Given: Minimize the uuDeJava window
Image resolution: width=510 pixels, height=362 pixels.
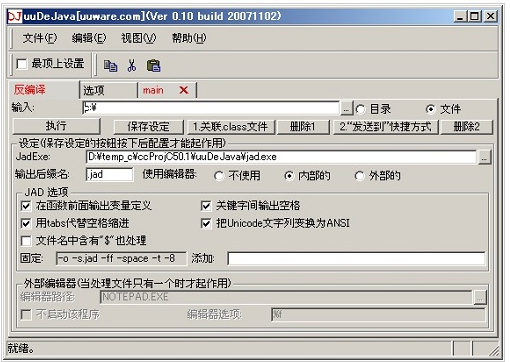Looking at the screenshot, I should pos(460,16).
